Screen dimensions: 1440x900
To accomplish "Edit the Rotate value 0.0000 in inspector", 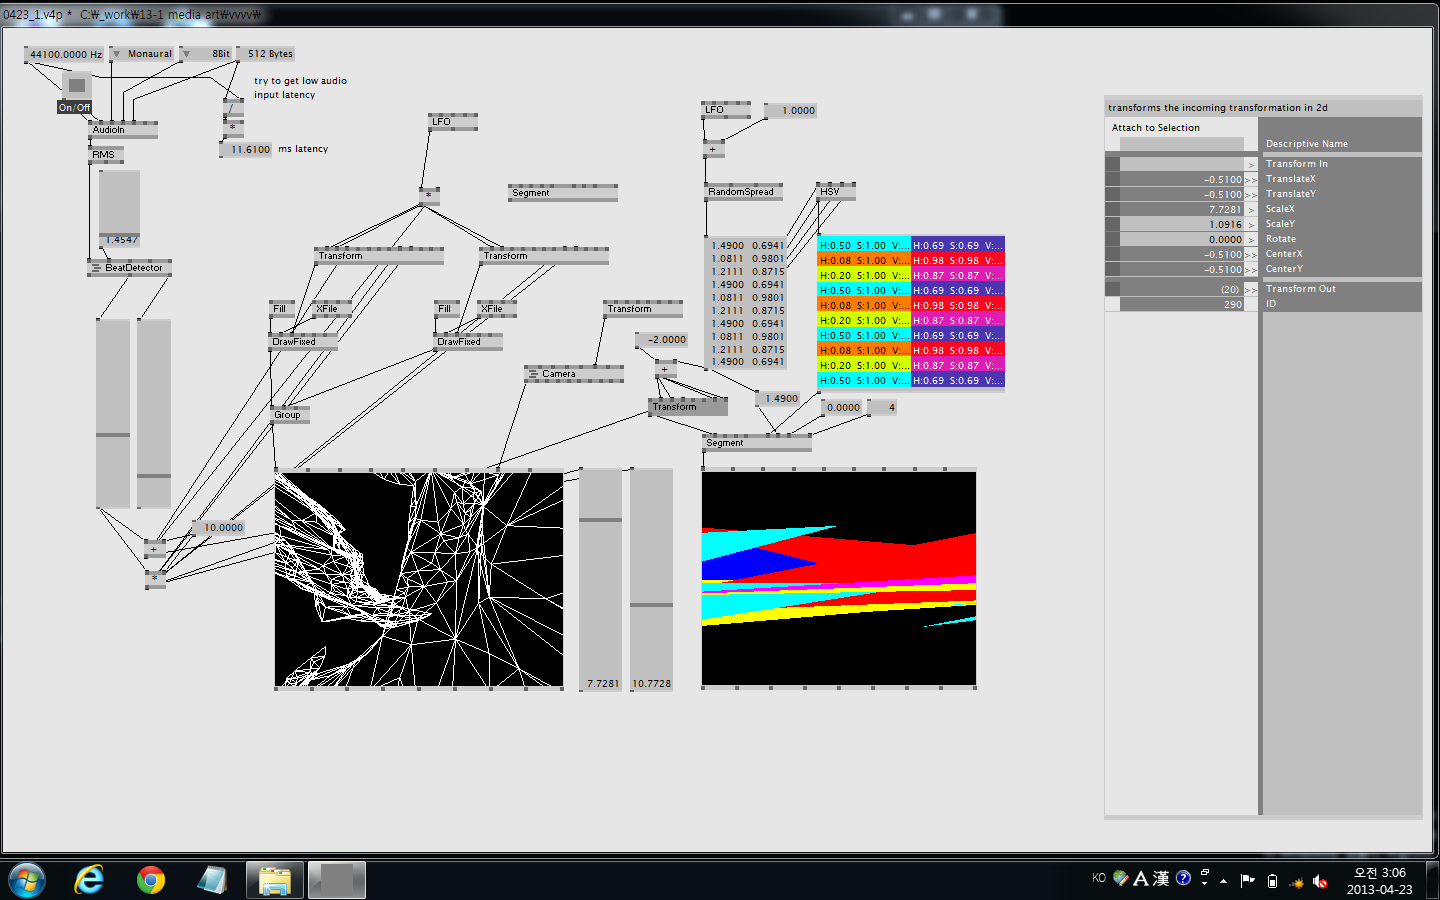I will click(x=1181, y=240).
